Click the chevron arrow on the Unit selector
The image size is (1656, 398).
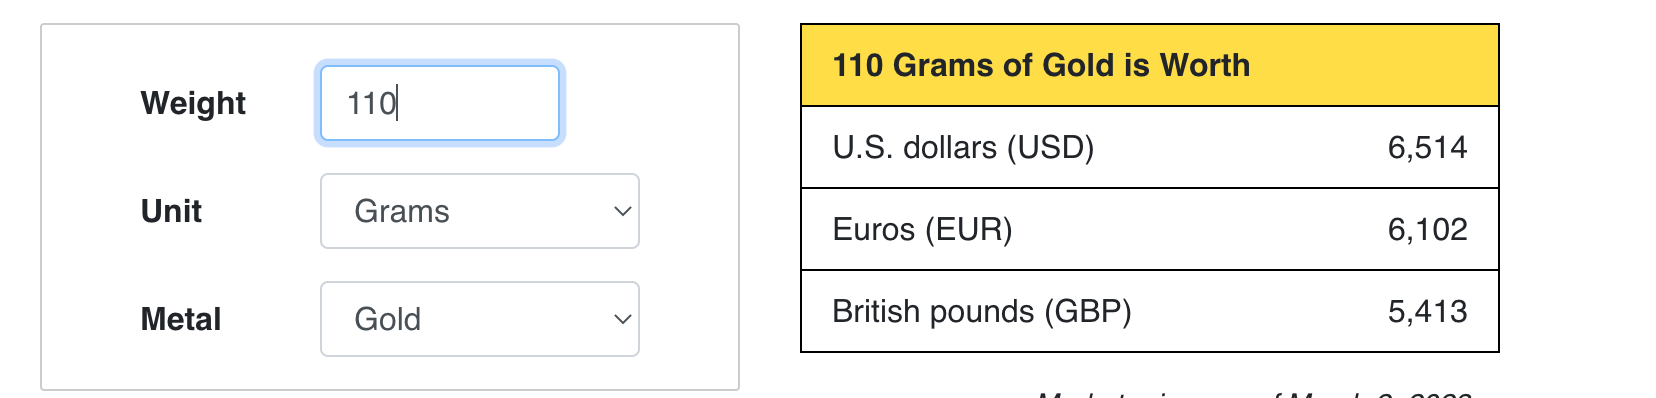pos(622,211)
